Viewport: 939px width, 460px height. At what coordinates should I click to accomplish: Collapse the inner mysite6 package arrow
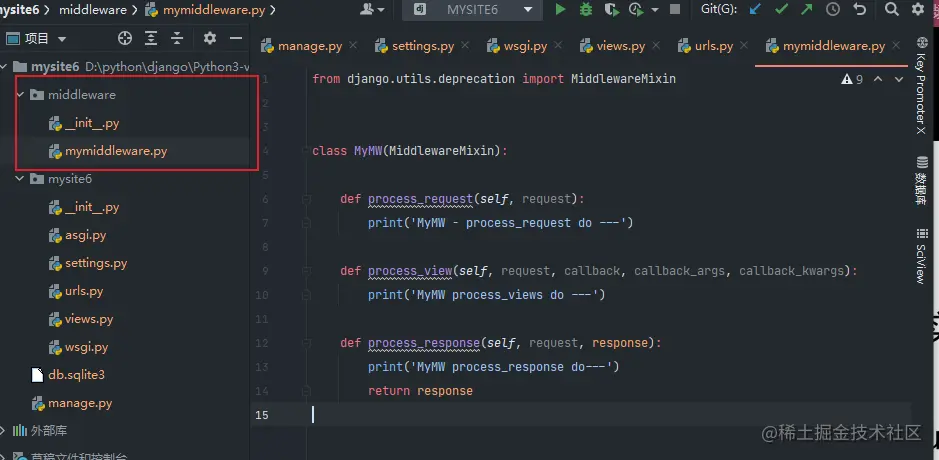[x=20, y=178]
